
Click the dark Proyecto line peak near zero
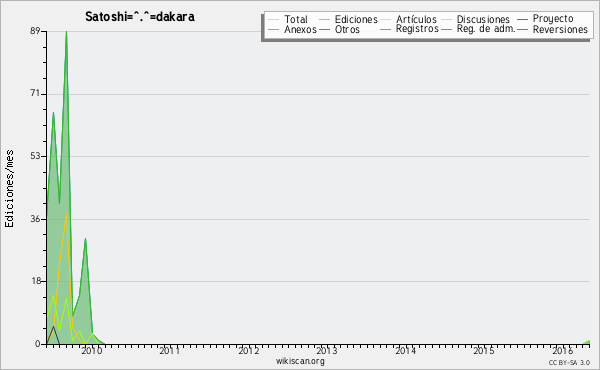point(54,326)
